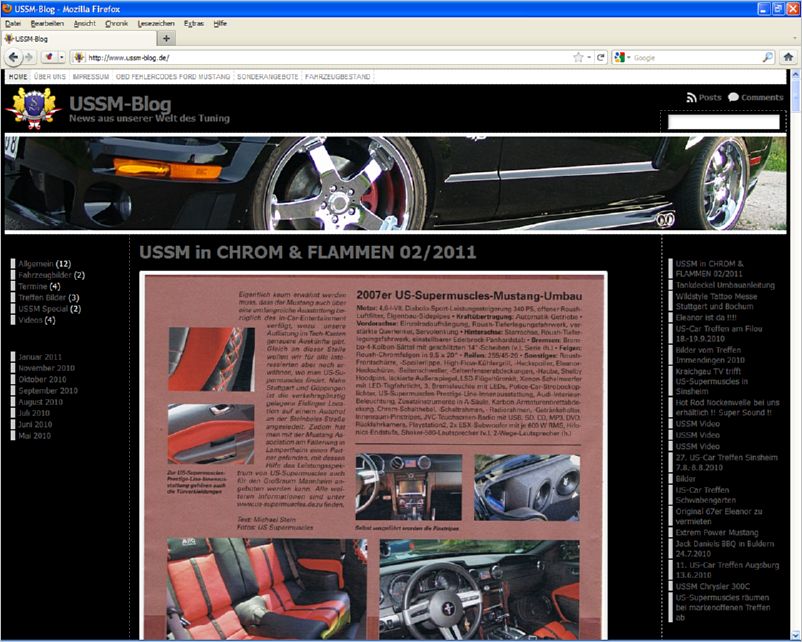The width and height of the screenshot is (802, 642).
Task: Open recent post US-Car Treffen am Filou
Action: point(719,334)
